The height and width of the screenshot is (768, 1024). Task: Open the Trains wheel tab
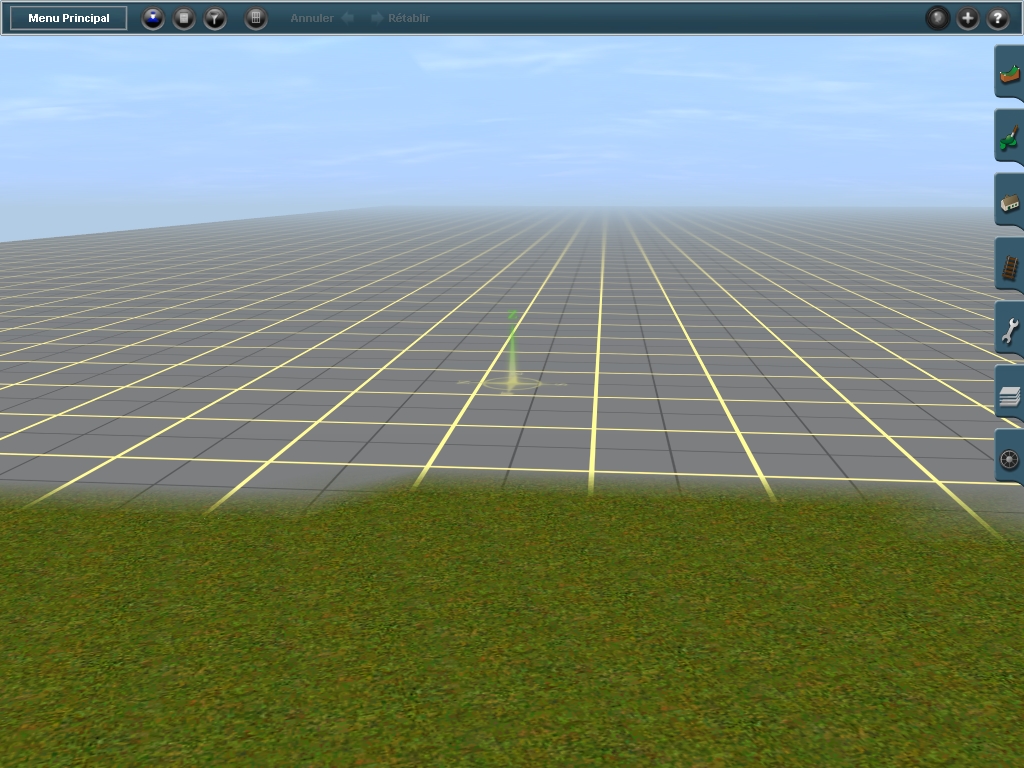pos(1009,457)
